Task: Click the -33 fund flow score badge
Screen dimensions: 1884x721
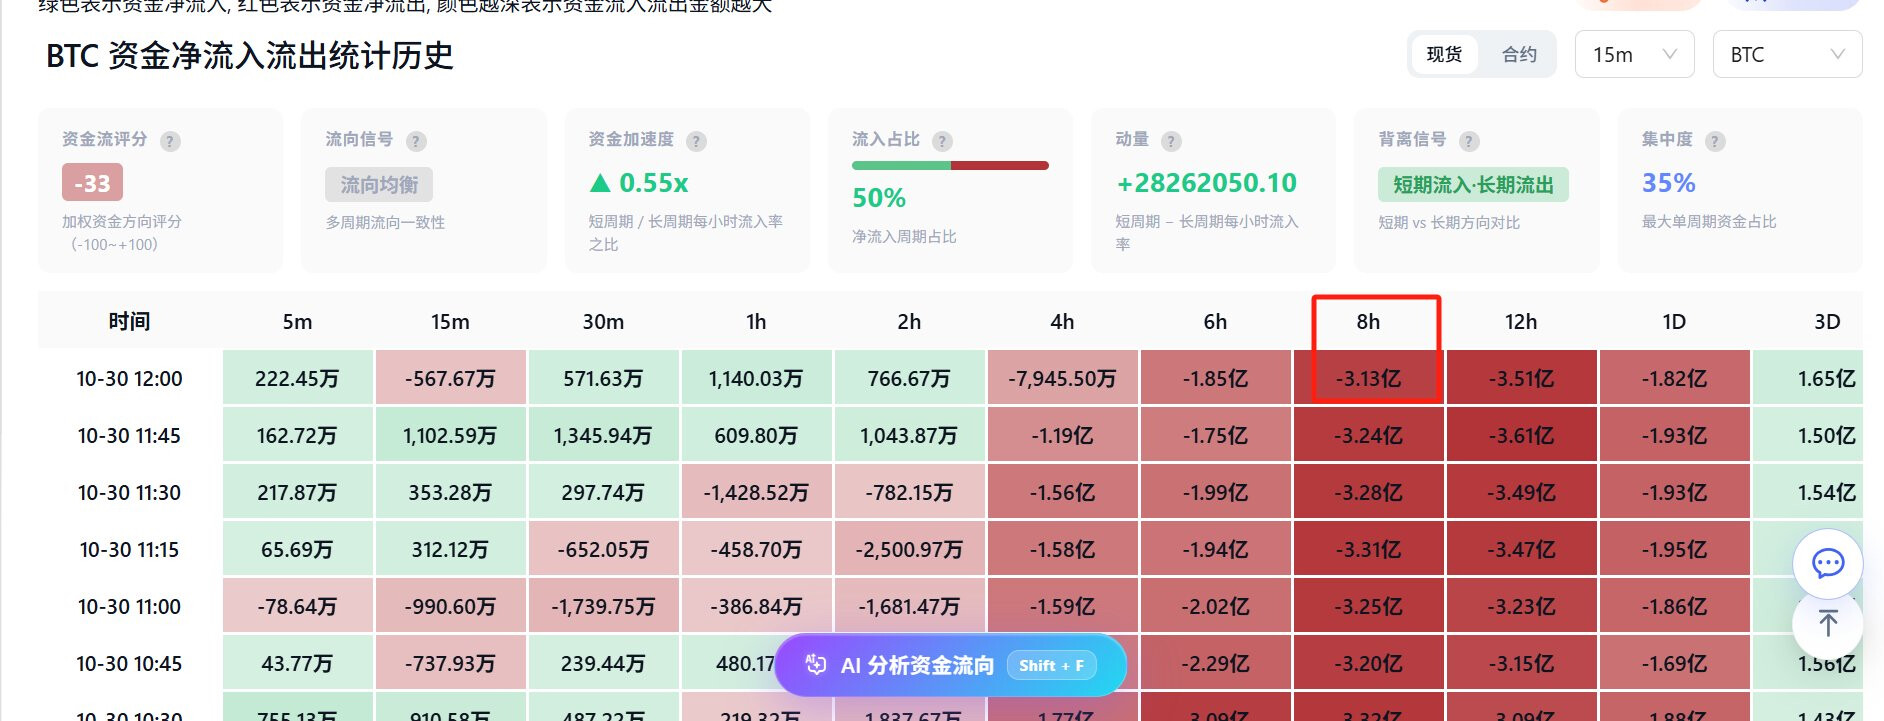Action: point(92,183)
